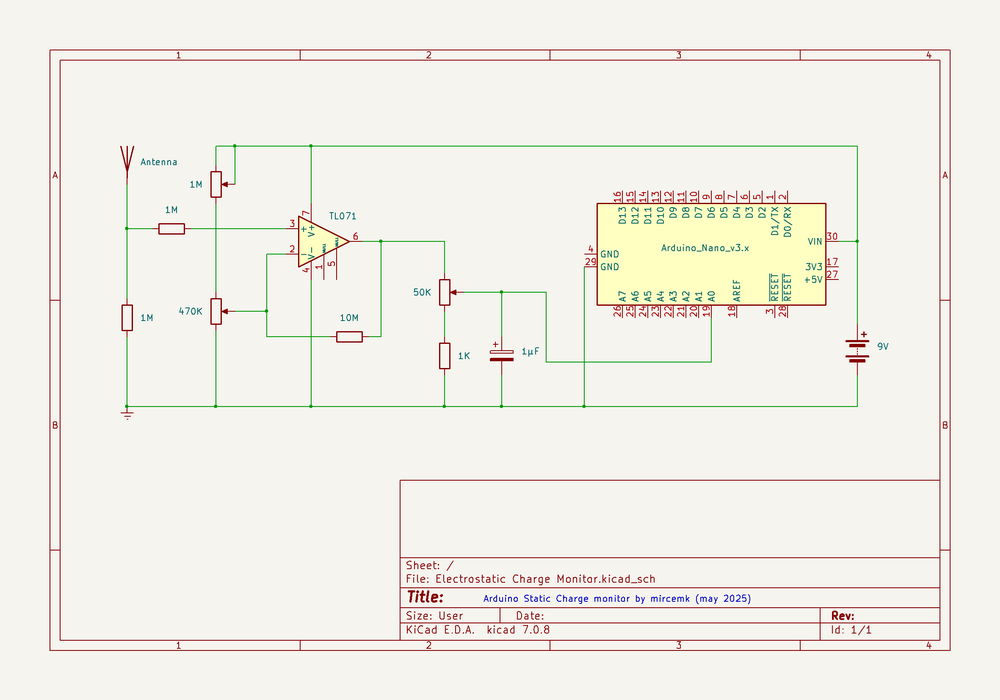Select the File name field in title block

(x=531, y=580)
